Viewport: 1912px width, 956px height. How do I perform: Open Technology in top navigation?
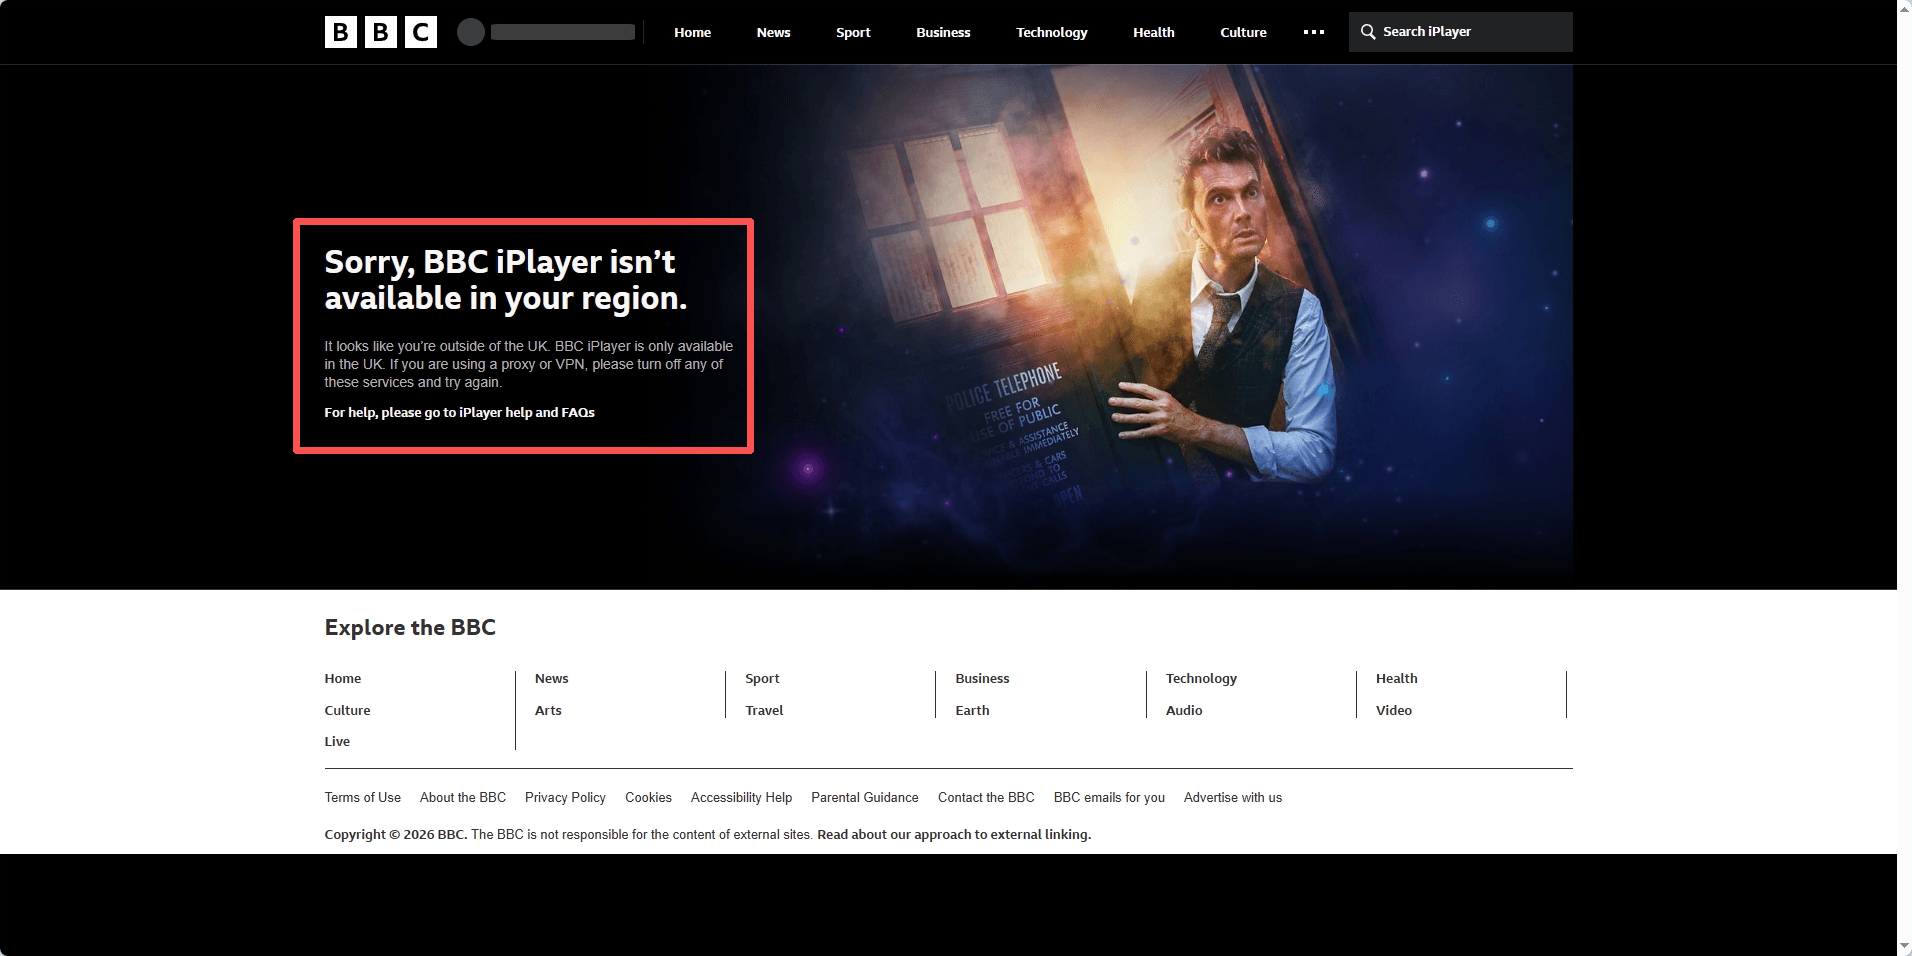pyautogui.click(x=1052, y=32)
